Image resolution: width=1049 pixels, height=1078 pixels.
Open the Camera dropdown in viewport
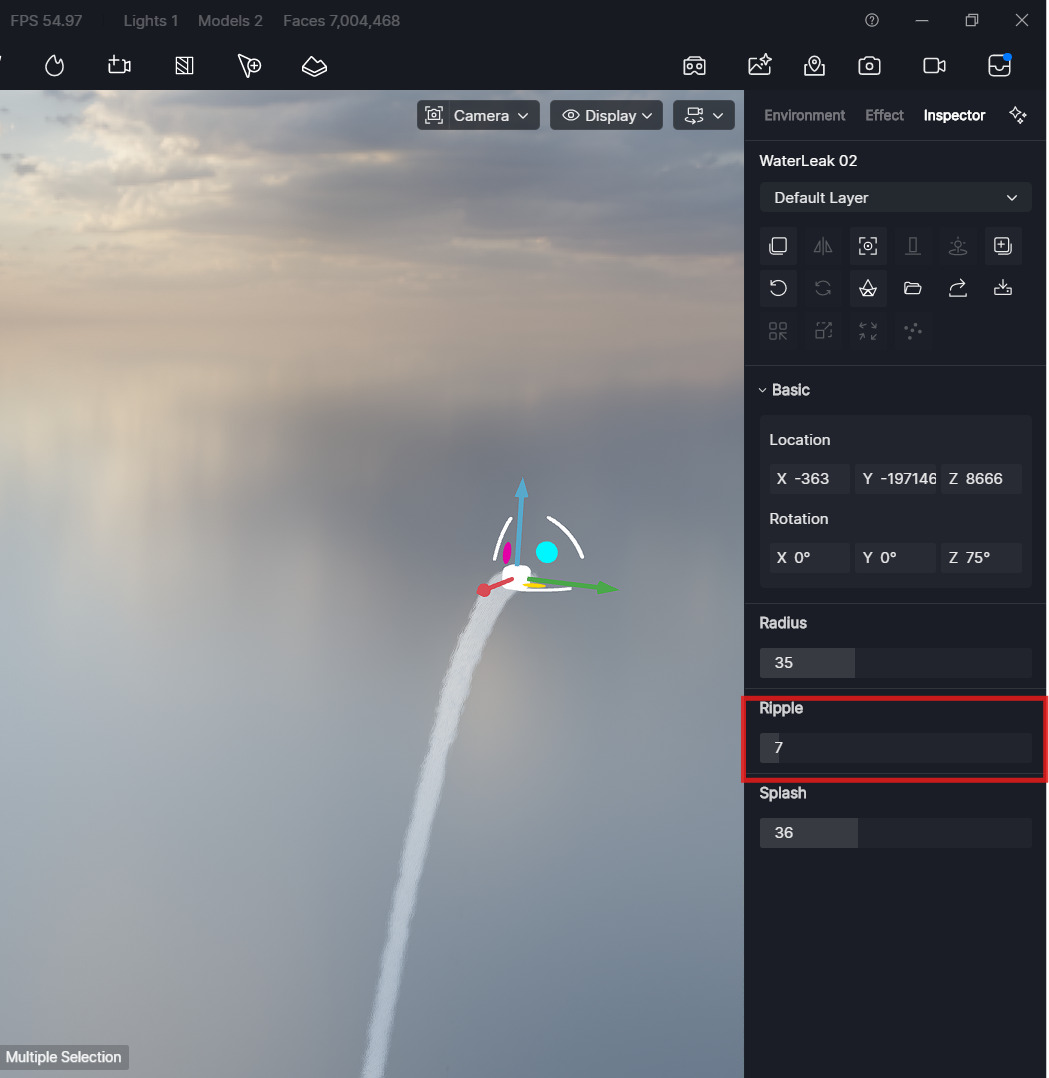click(x=479, y=116)
